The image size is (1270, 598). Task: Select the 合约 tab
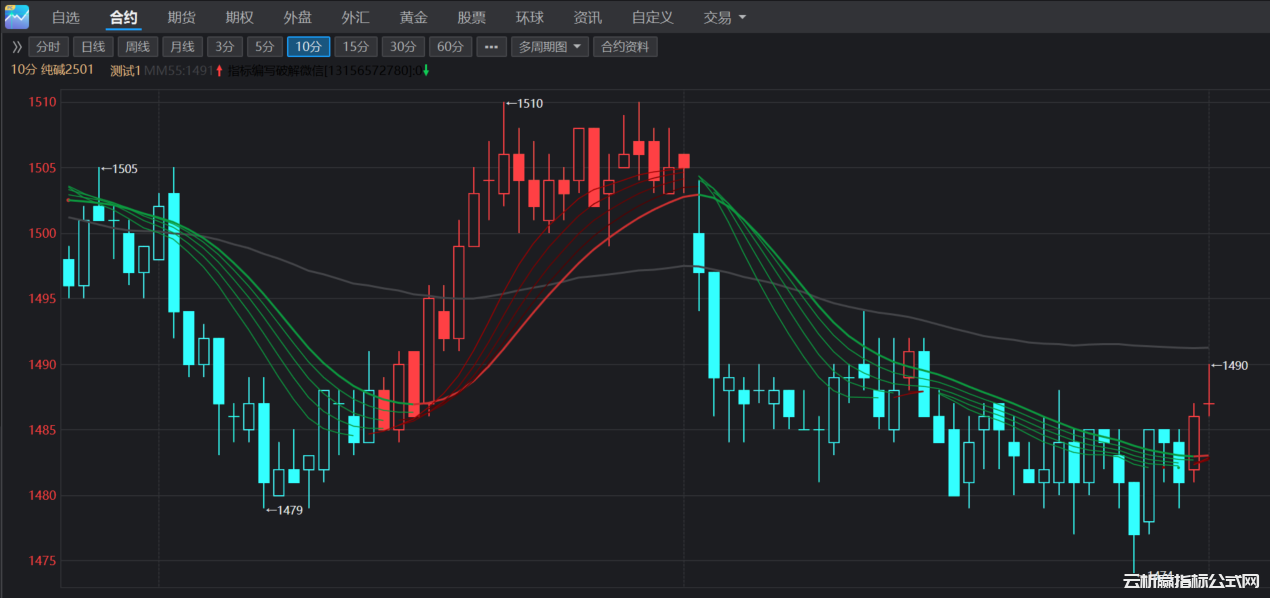click(124, 18)
